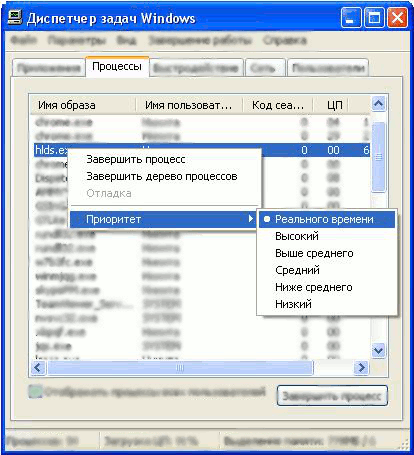Maximize the Диспетчер задач window
The height and width of the screenshot is (455, 414).
pyautogui.click(x=374, y=18)
